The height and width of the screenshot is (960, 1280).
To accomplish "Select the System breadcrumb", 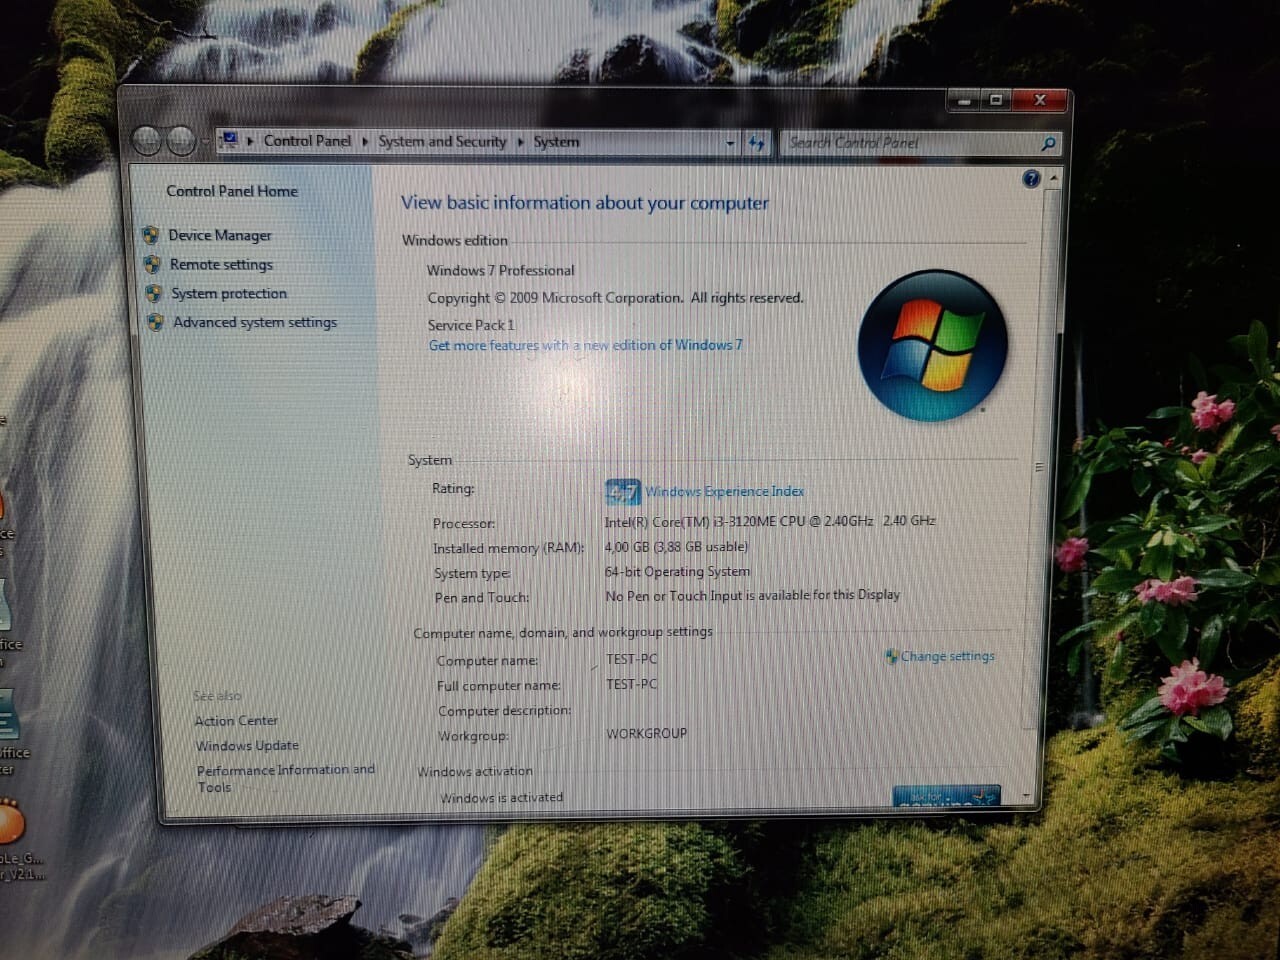I will click(556, 142).
